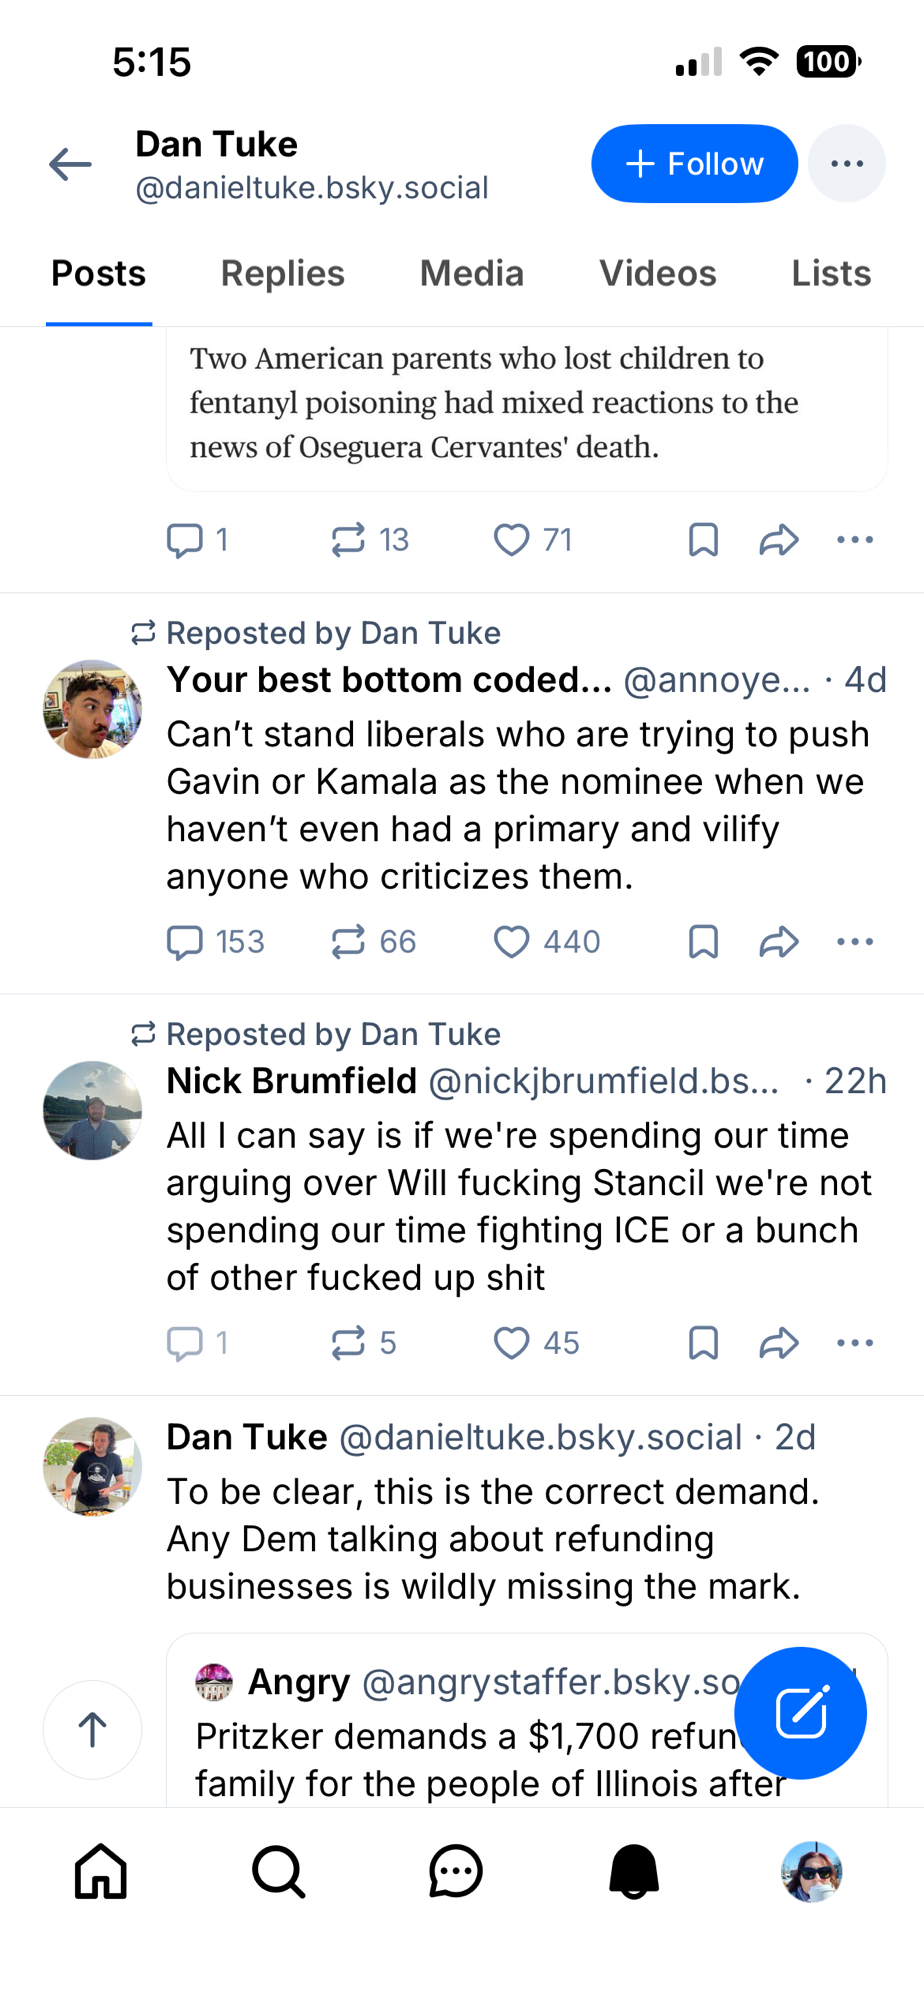This screenshot has width=924, height=2000.
Task: Open the @nickjbrumfield handle link
Action: [x=603, y=1081]
